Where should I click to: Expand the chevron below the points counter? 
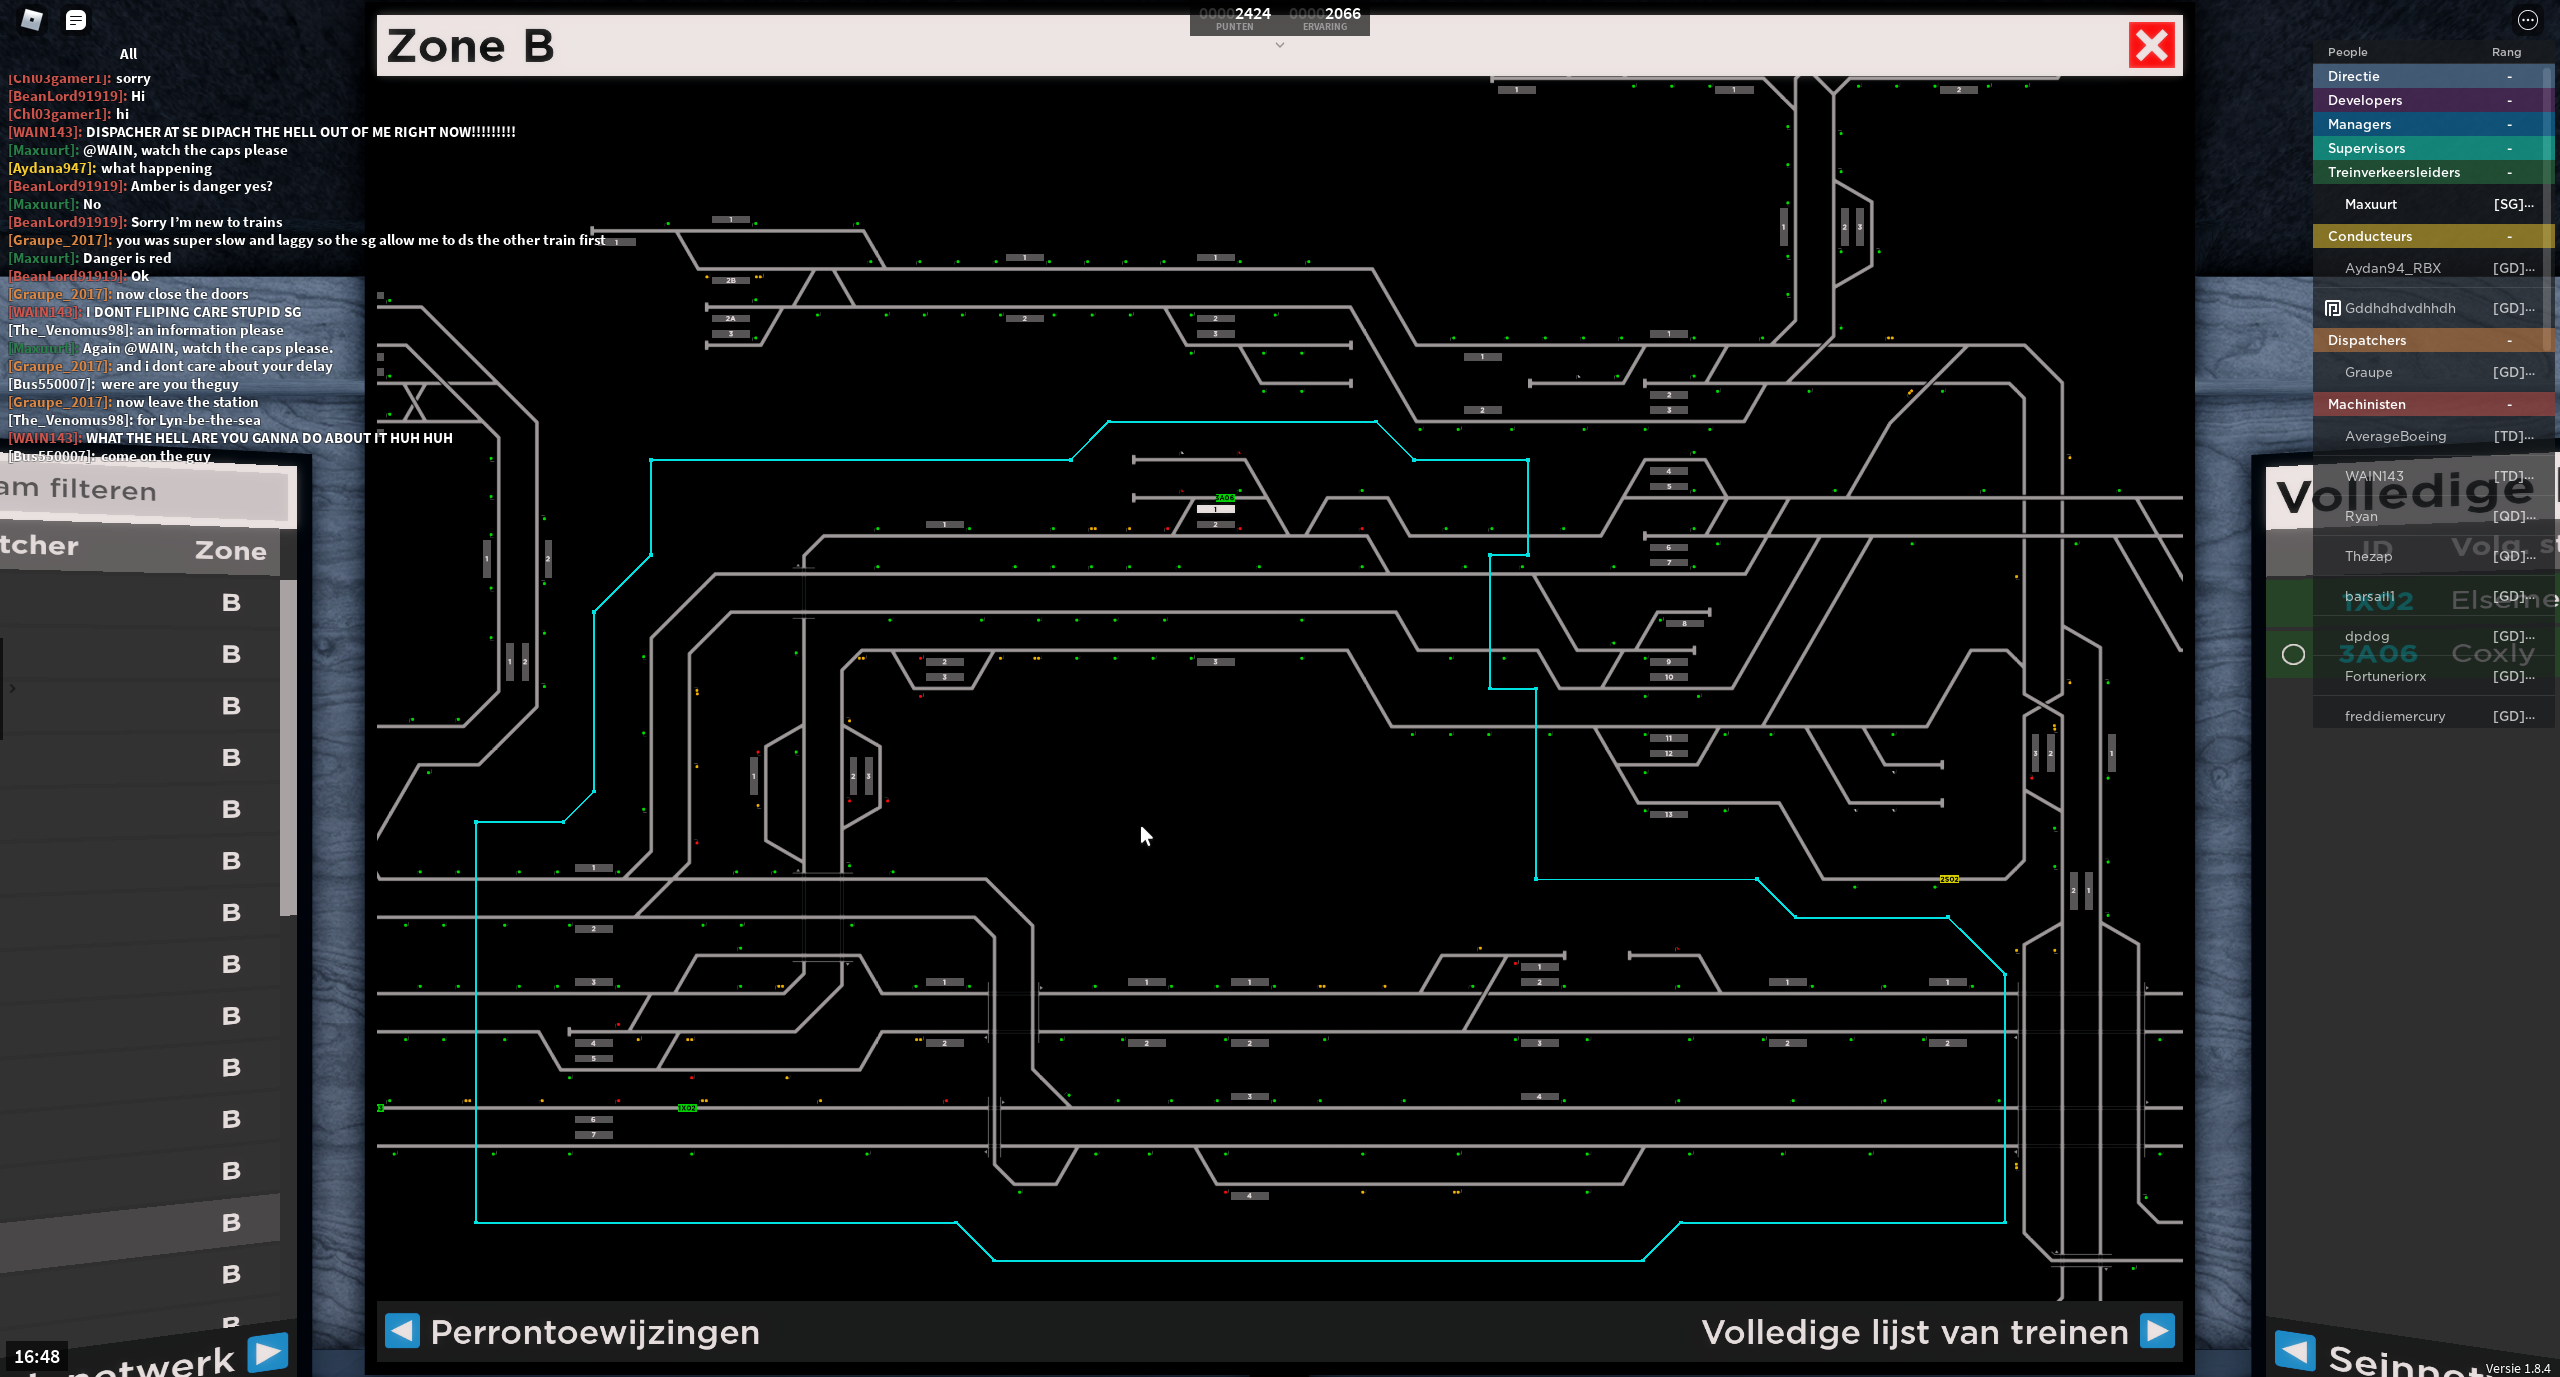[1279, 45]
